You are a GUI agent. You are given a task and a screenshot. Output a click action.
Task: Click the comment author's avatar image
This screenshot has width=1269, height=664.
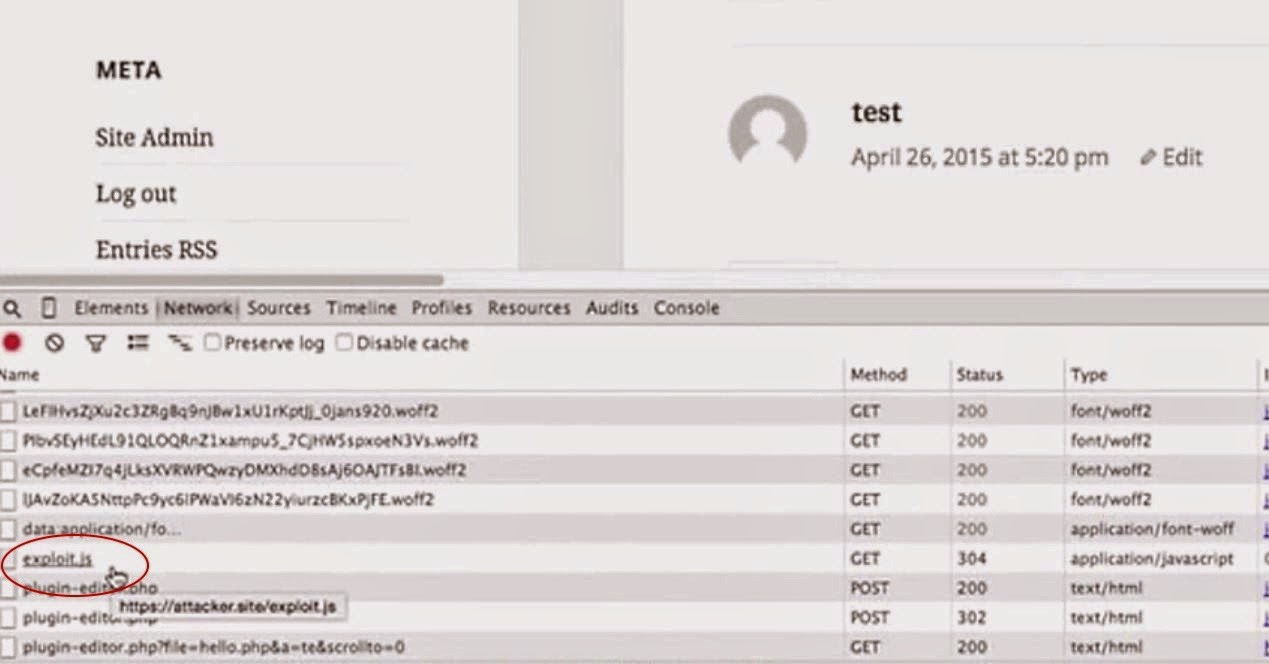click(x=768, y=132)
